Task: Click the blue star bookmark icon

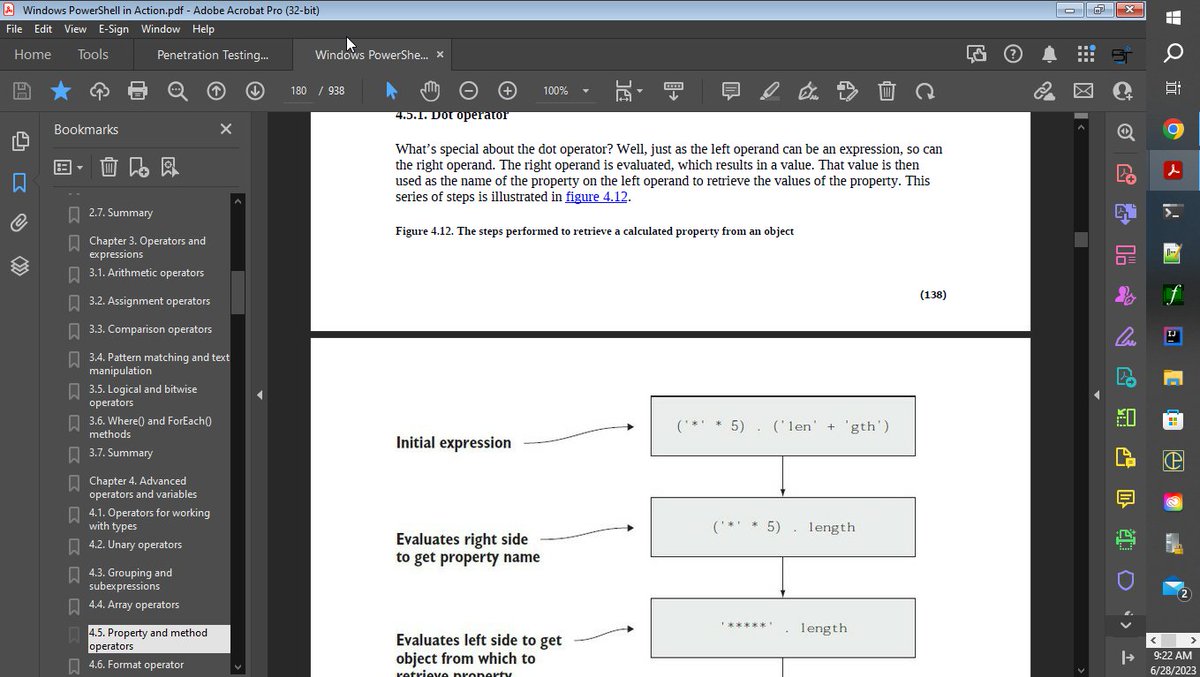Action: coord(61,91)
